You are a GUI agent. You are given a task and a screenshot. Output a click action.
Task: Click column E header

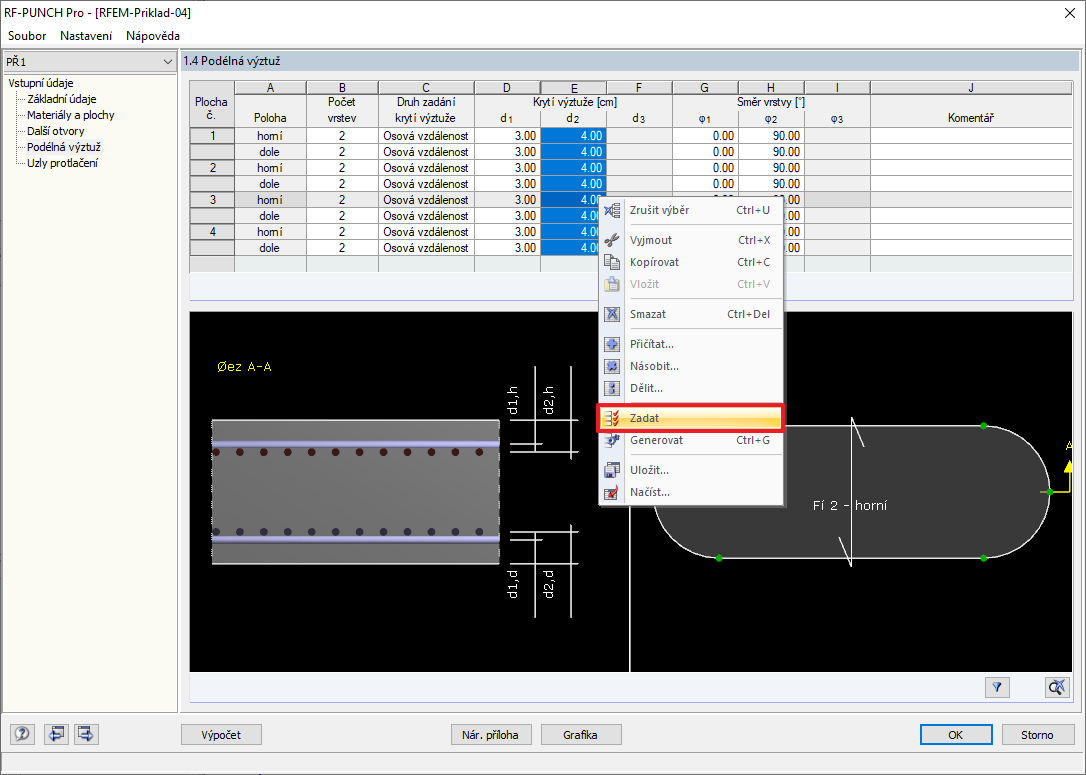point(573,88)
